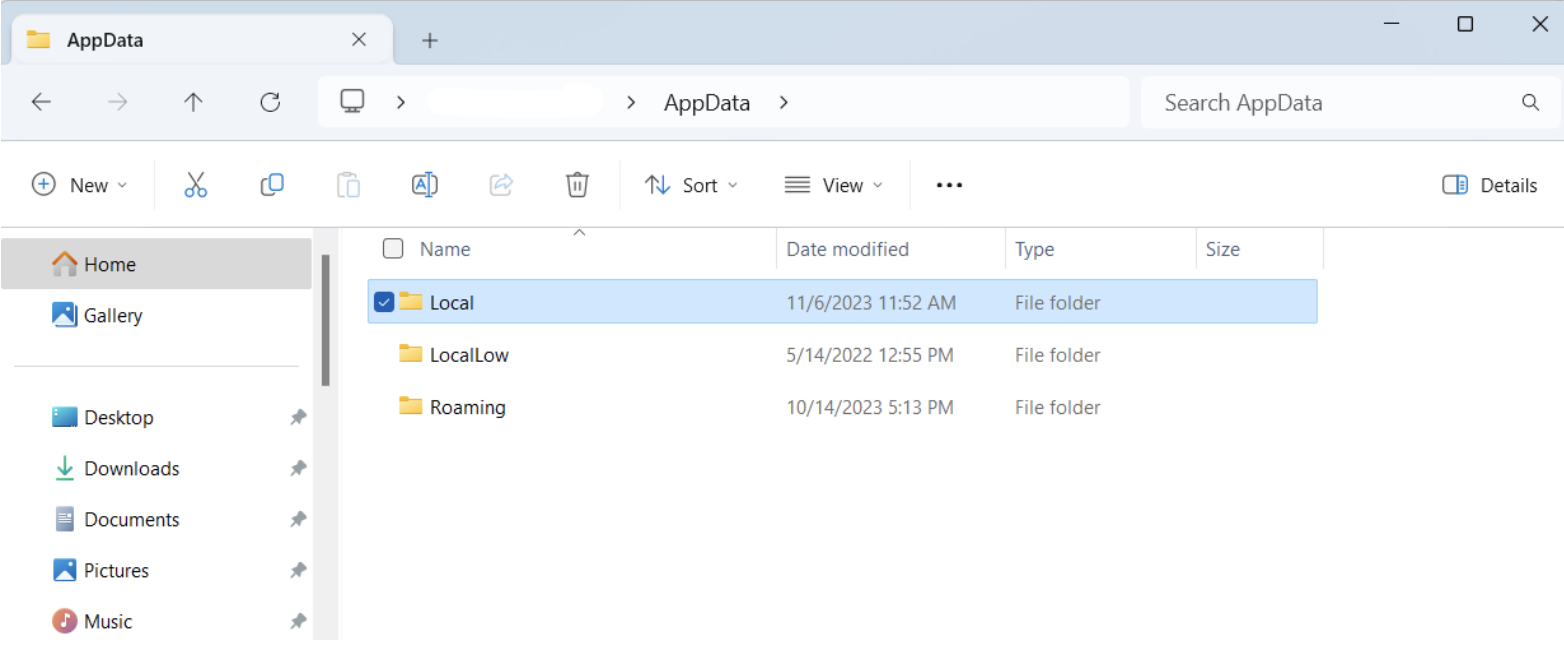Open the New item dropdown
This screenshot has height=648, width=1564.
click(80, 184)
